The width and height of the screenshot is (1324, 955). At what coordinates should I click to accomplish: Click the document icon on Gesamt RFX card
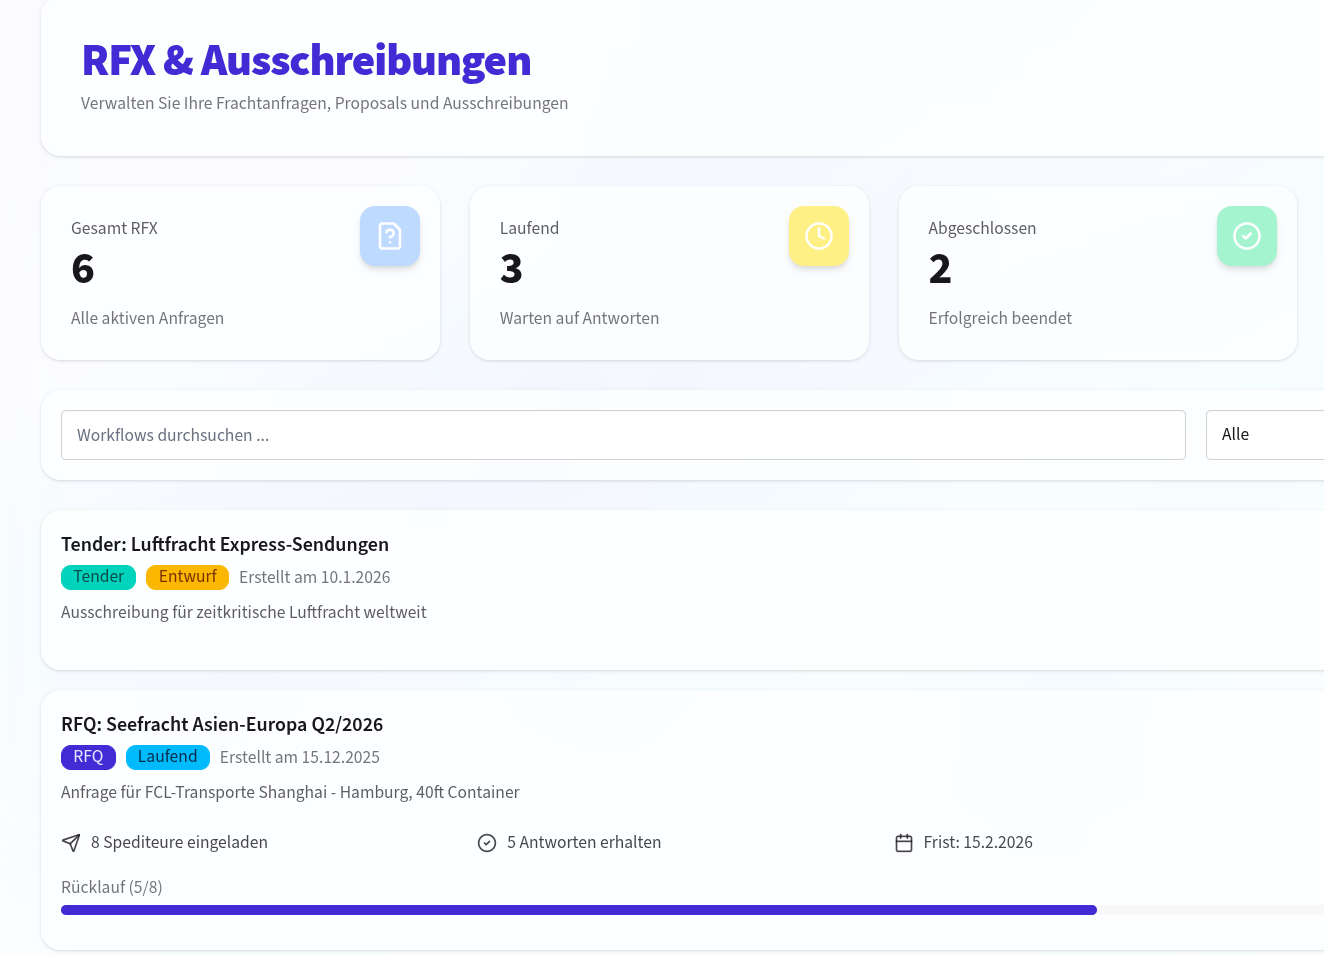390,236
